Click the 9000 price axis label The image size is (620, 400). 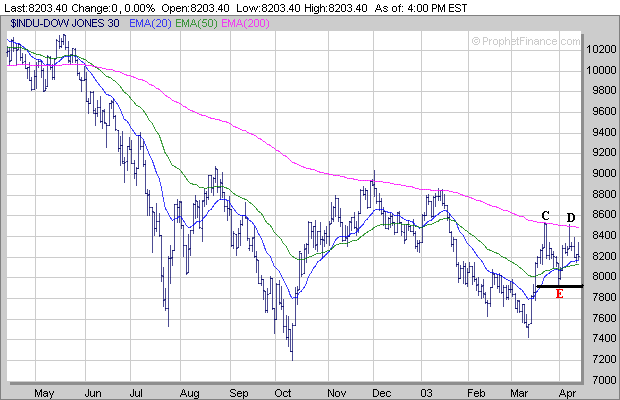coord(604,173)
